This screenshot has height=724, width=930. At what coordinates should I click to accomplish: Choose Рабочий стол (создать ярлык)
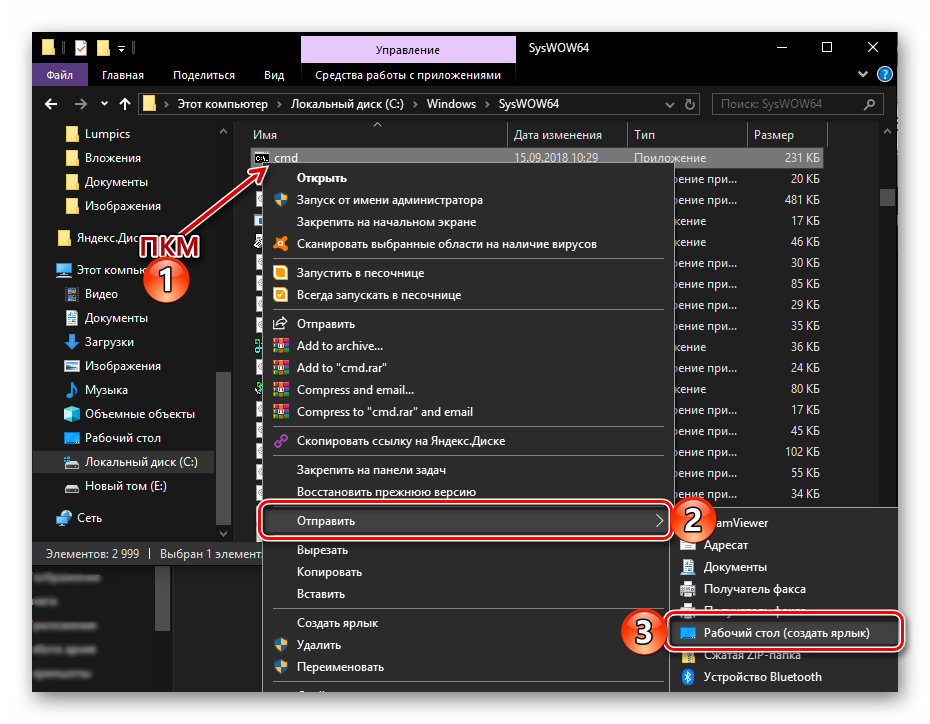[x=786, y=633]
